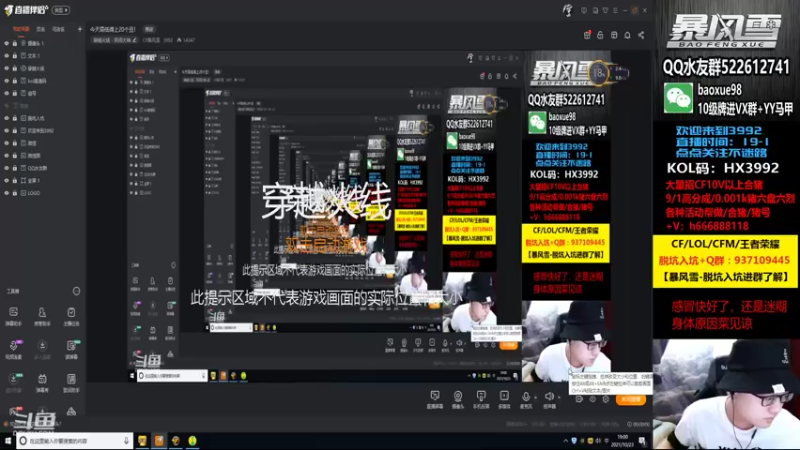Open settings gear beside the orange button
Screen dimensions: 800x450
tap(606, 399)
